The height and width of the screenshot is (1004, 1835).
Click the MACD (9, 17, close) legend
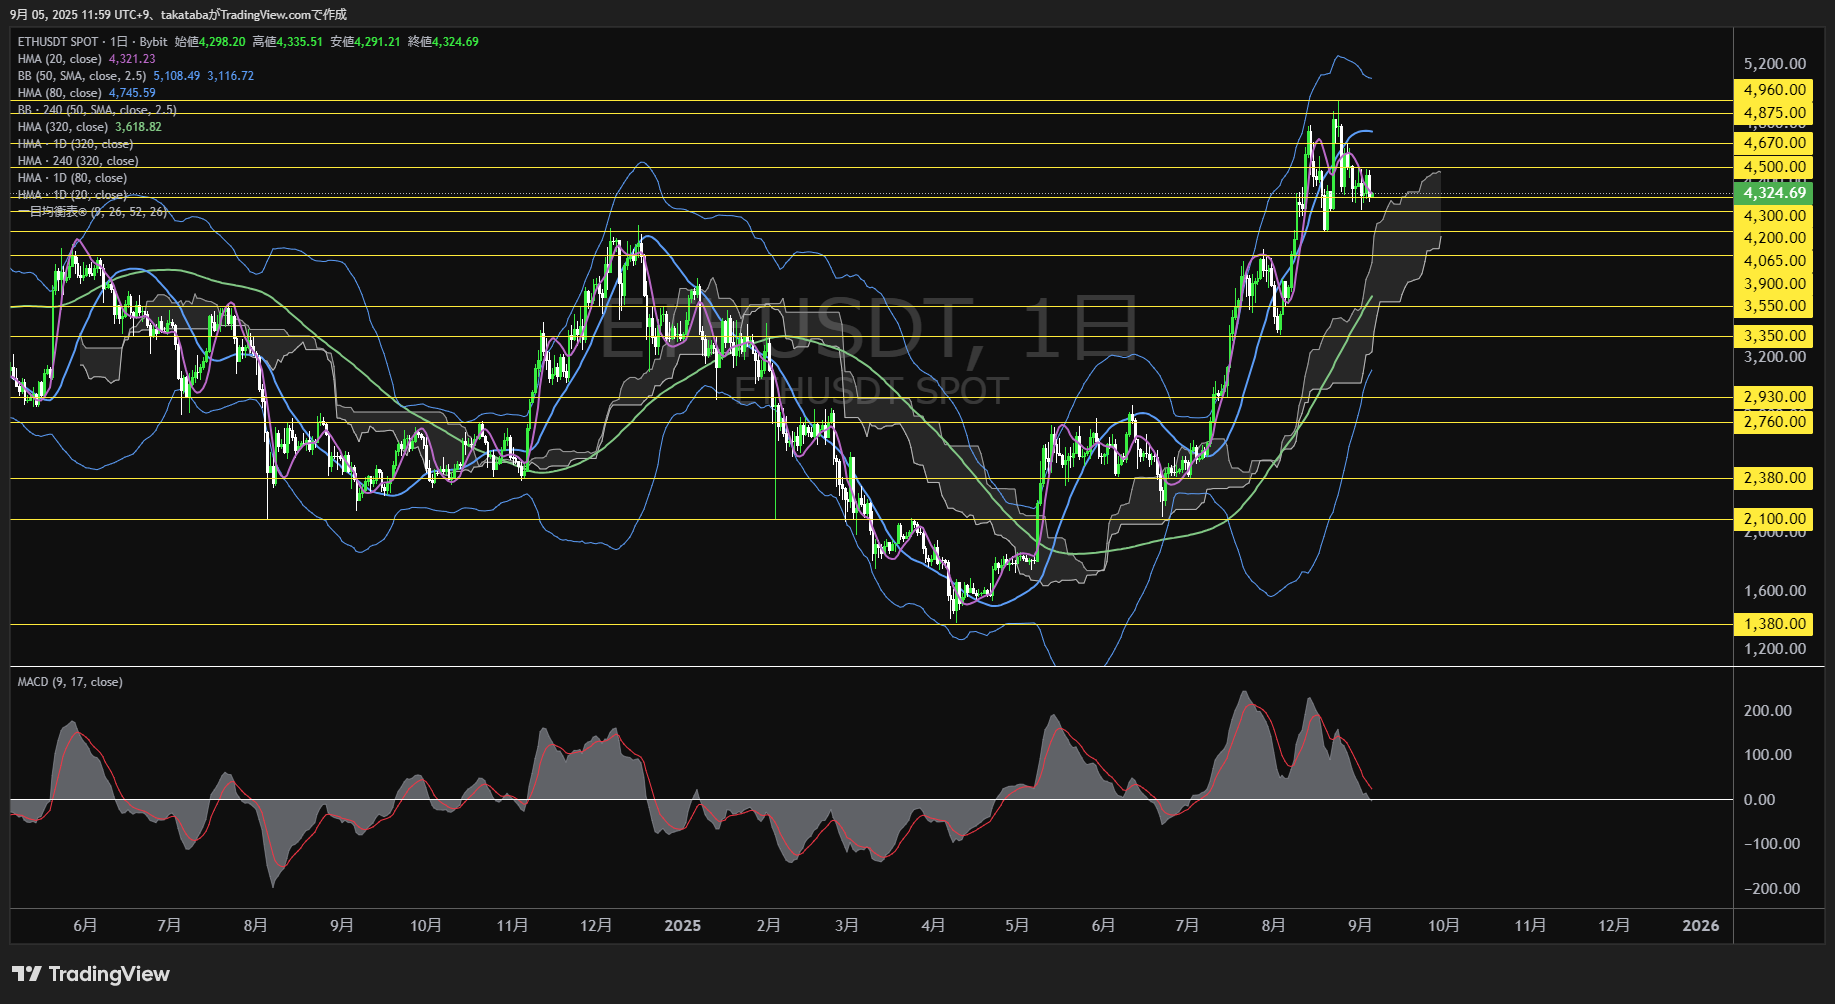point(70,682)
